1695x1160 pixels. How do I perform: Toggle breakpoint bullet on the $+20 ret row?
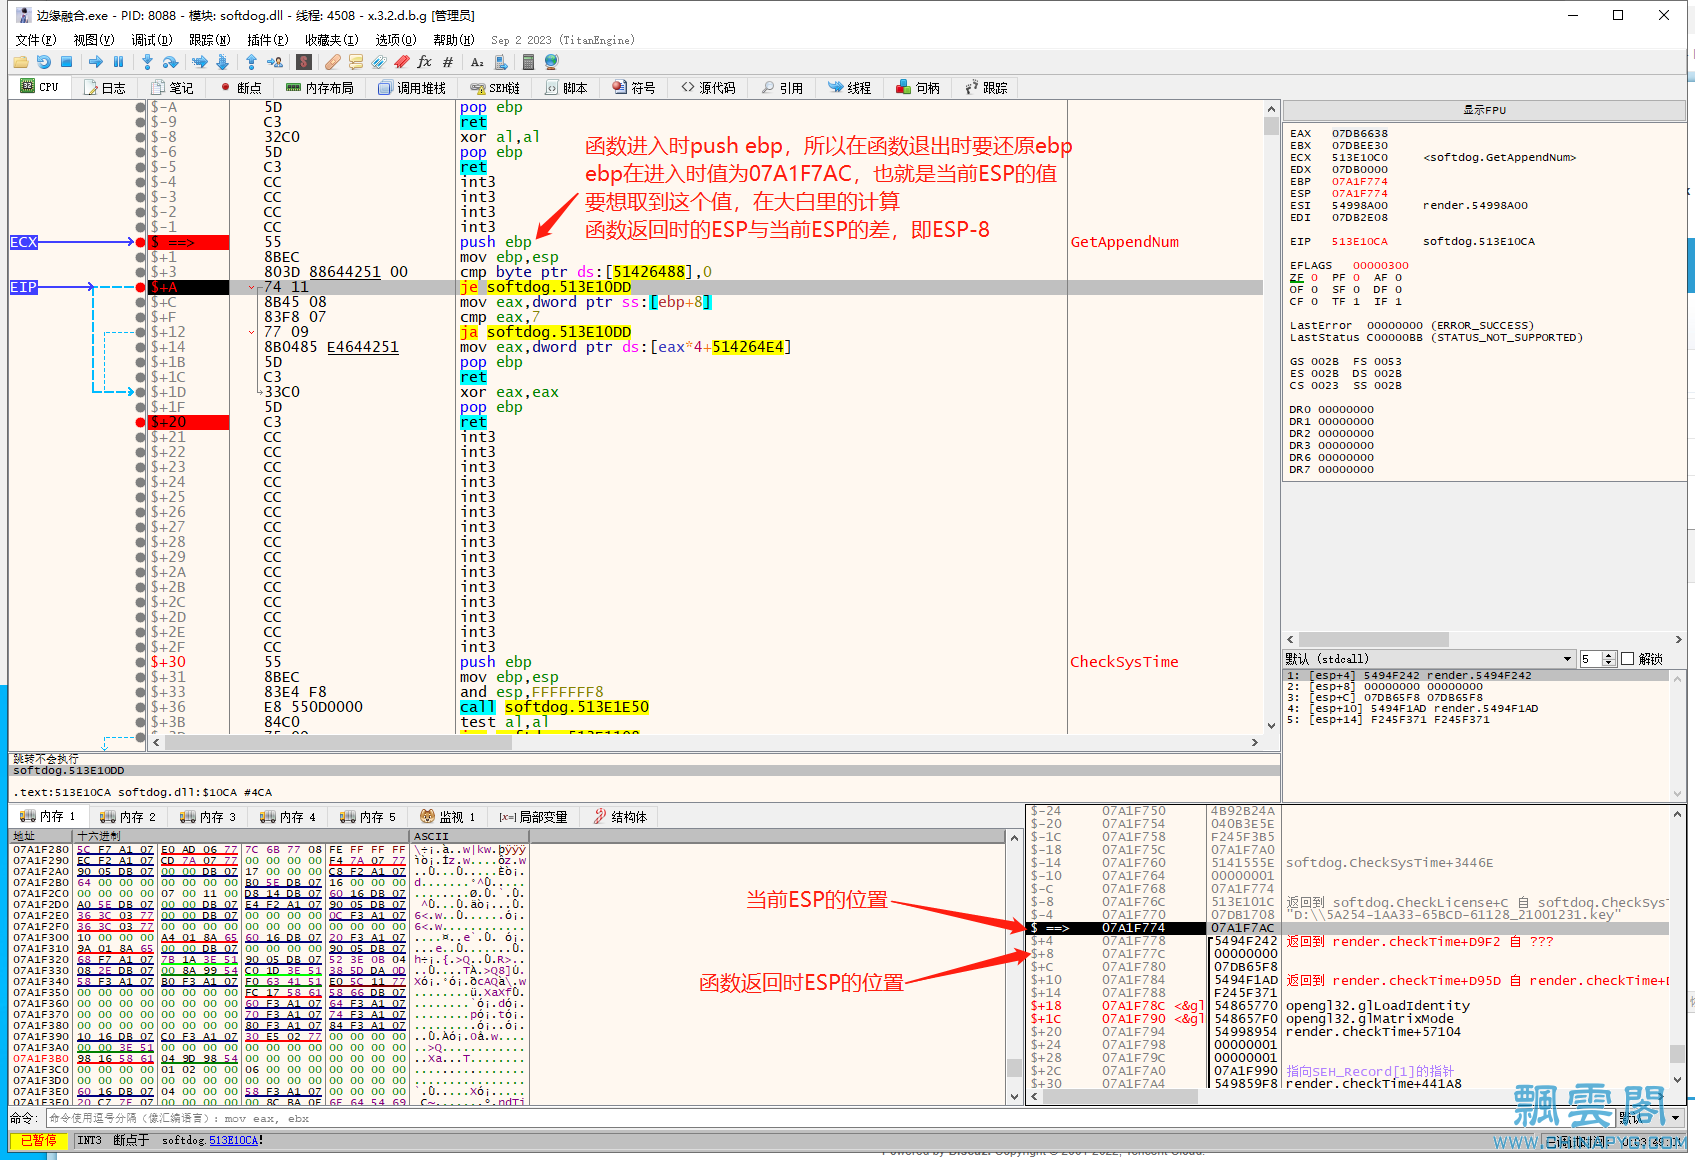(x=140, y=422)
